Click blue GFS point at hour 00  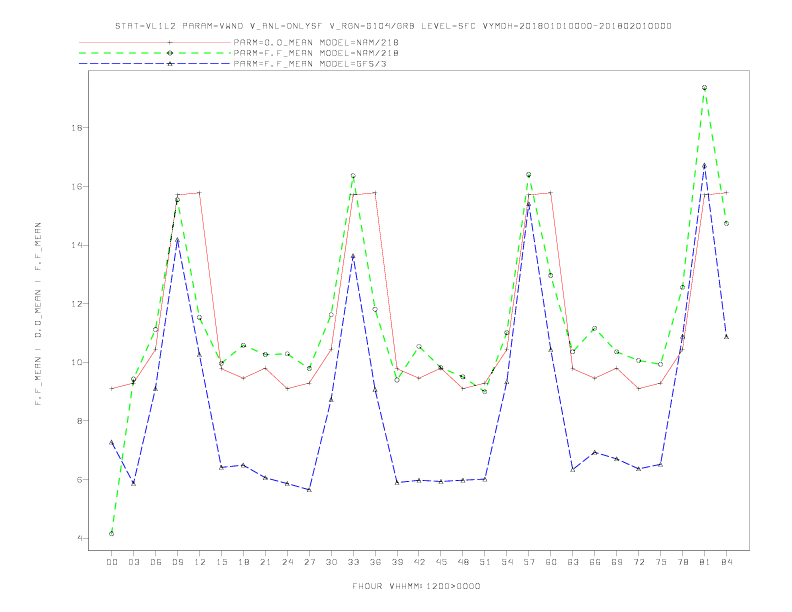click(x=112, y=442)
